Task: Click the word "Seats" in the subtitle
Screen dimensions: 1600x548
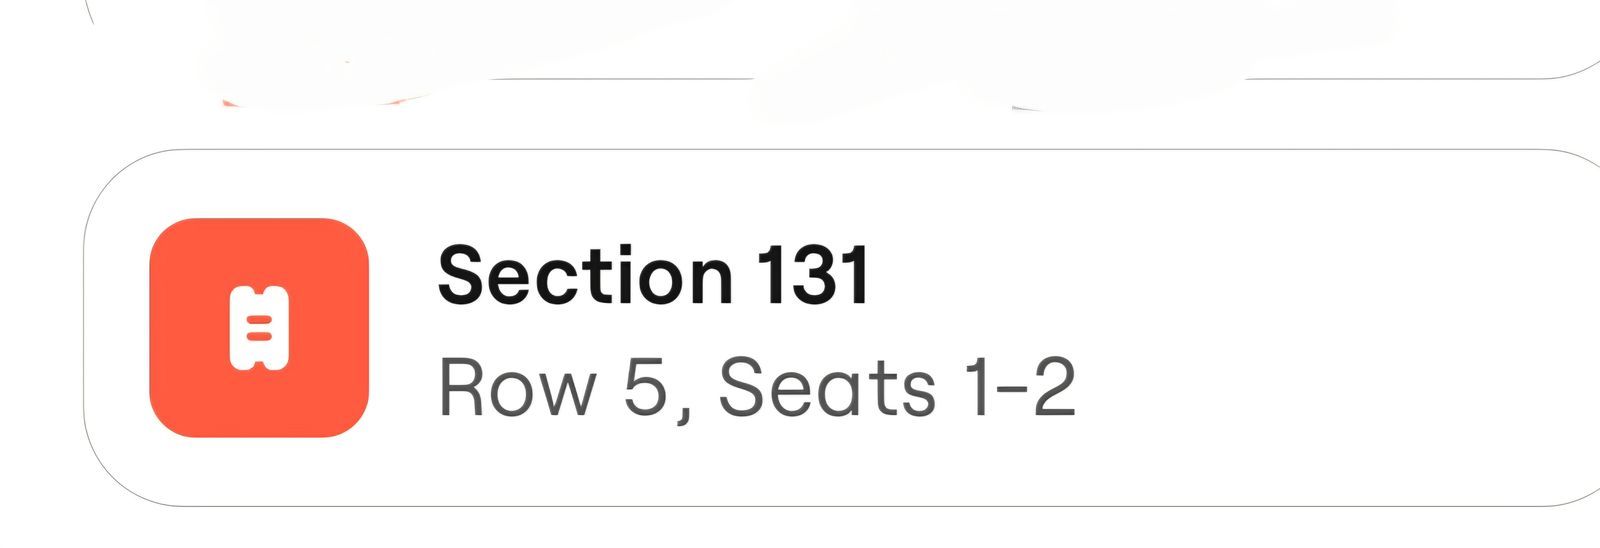Action: [827, 388]
